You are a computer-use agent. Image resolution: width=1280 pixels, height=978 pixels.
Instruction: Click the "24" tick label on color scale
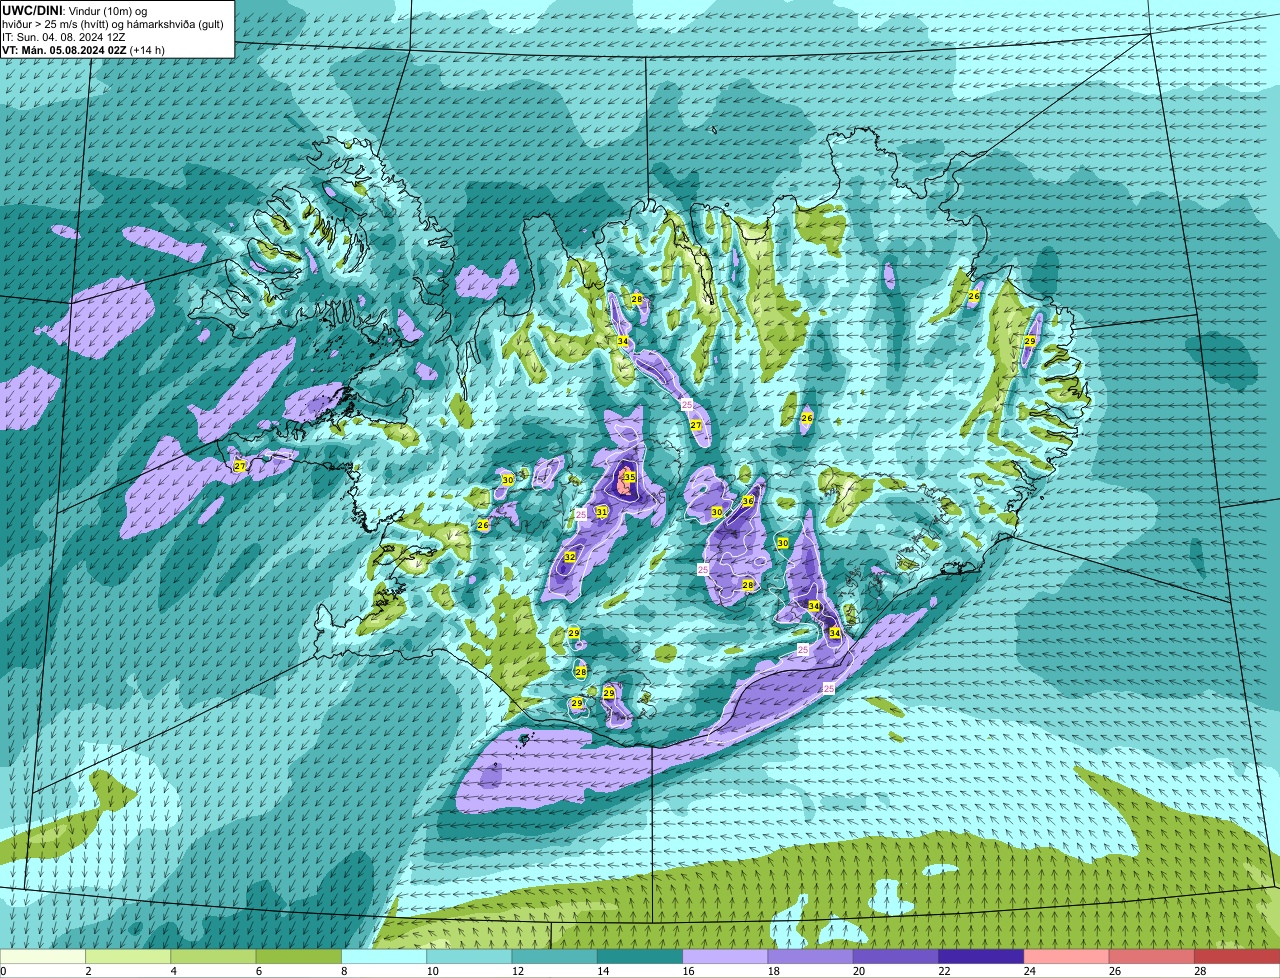pyautogui.click(x=1029, y=971)
